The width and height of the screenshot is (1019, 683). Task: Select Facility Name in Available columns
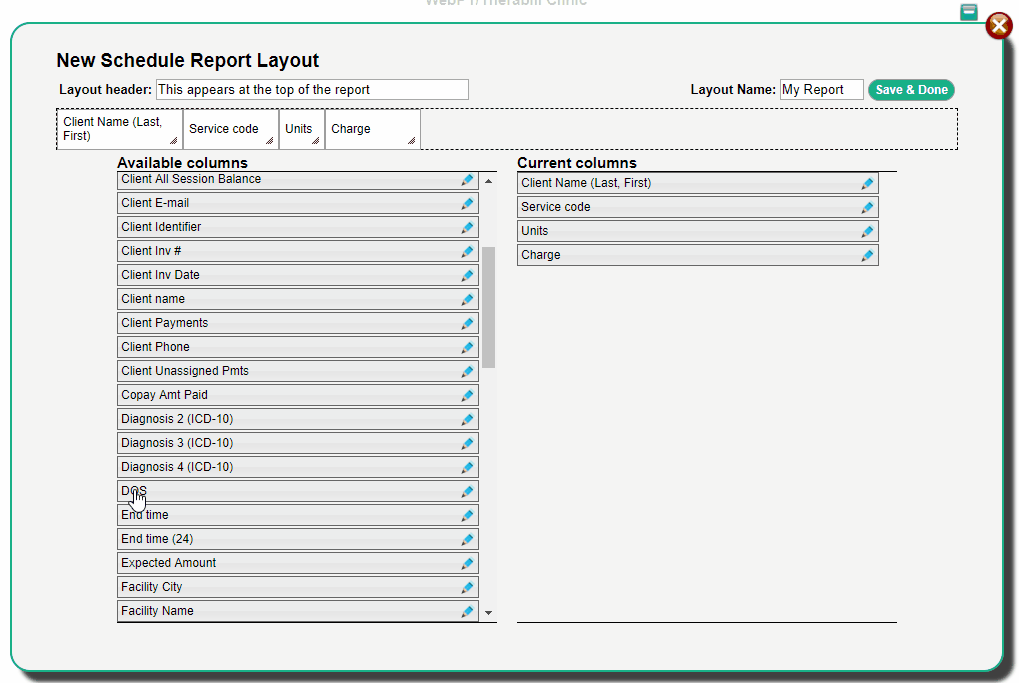pos(298,612)
